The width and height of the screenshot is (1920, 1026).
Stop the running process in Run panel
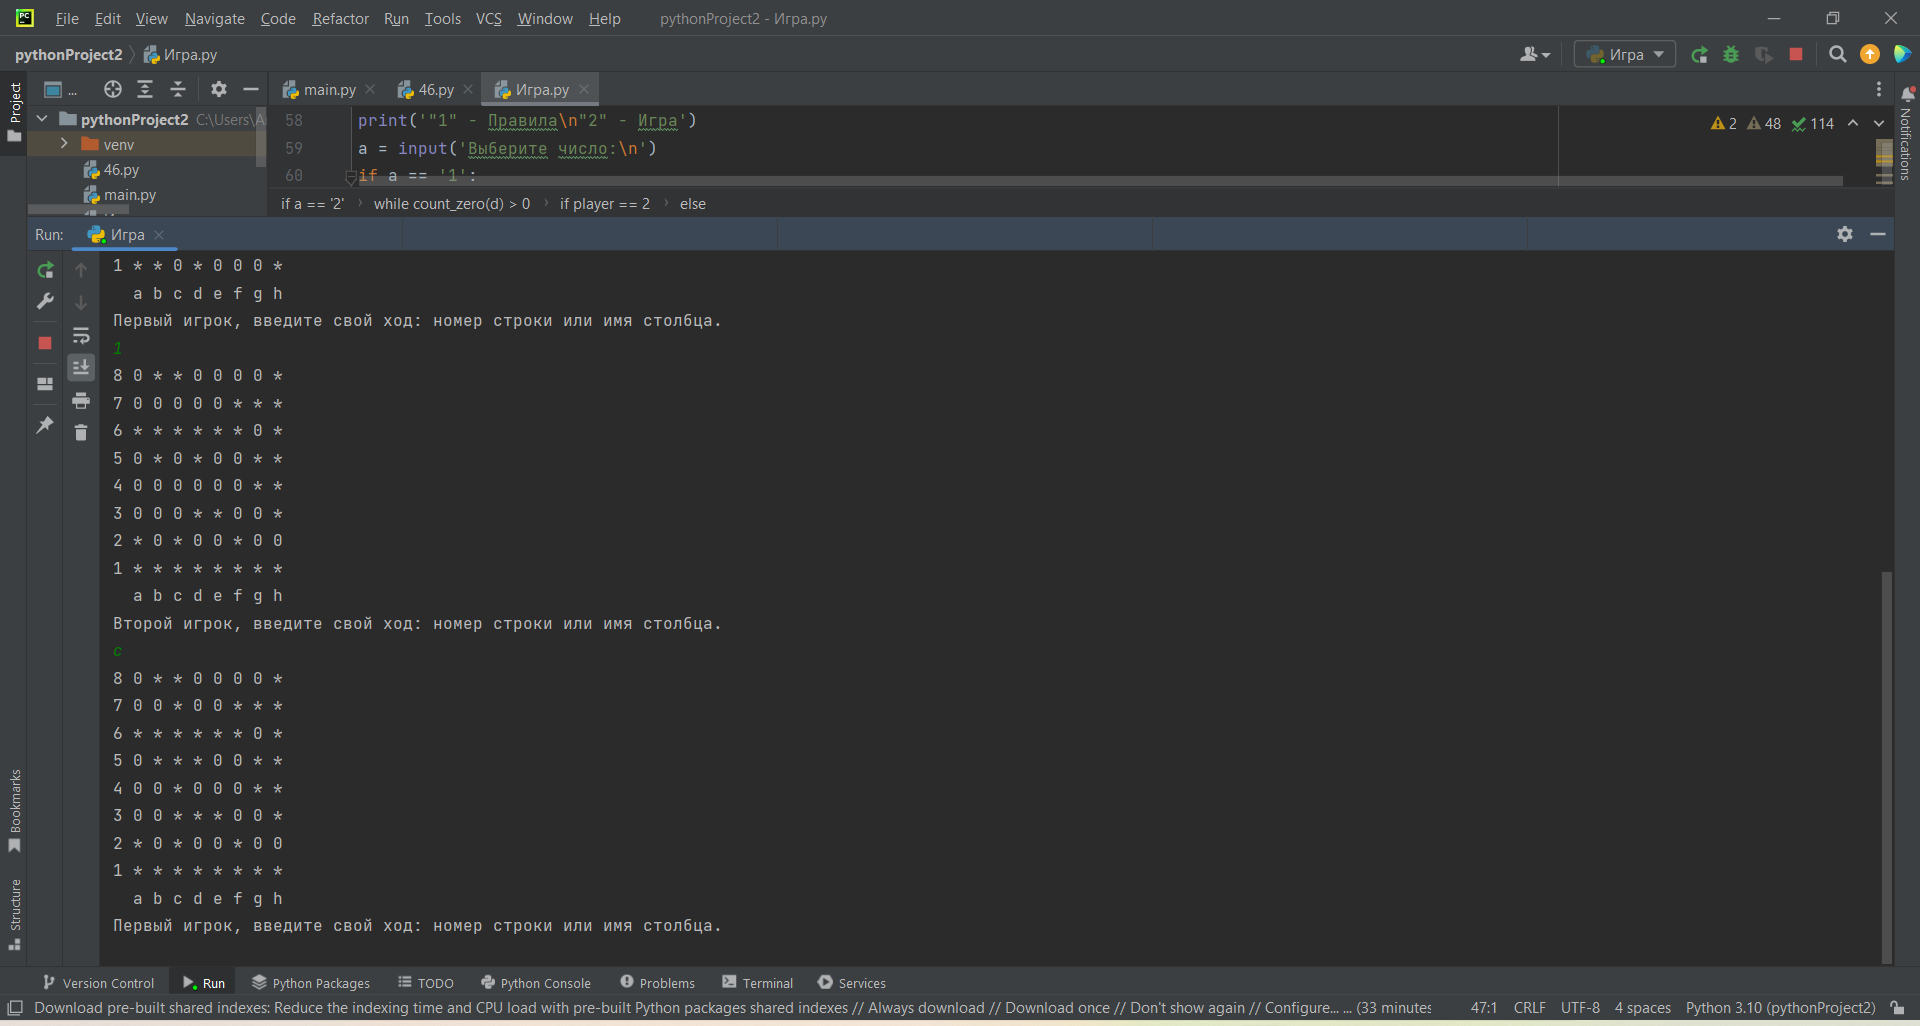point(45,343)
